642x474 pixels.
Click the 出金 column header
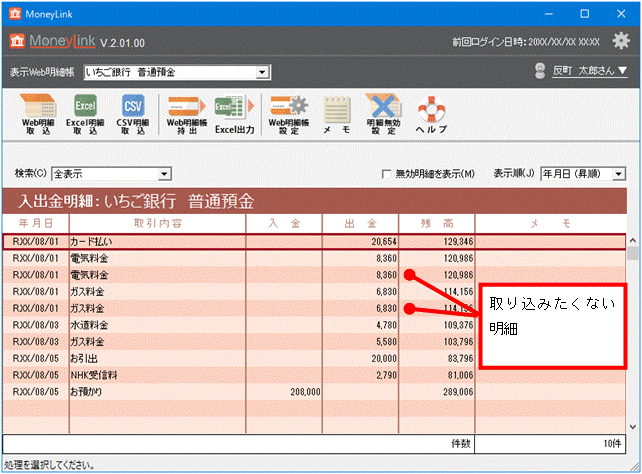tap(360, 223)
